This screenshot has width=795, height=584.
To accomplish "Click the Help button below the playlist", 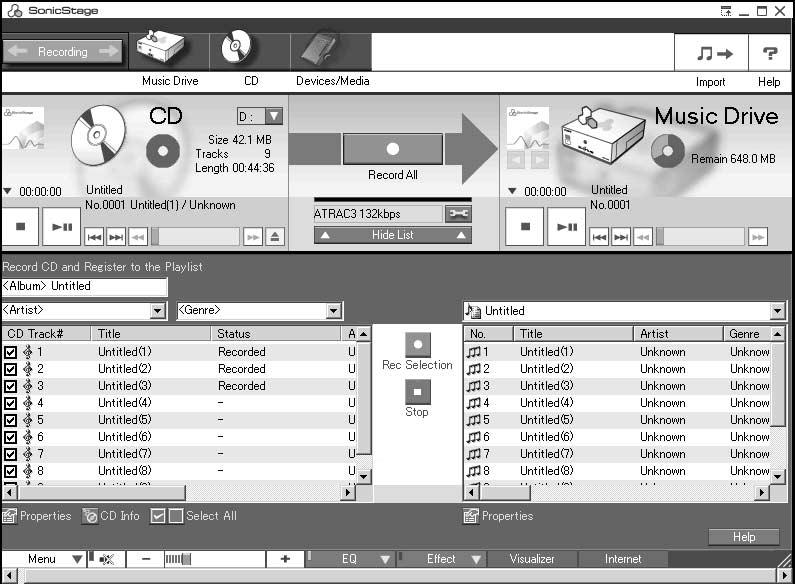I will coord(744,537).
